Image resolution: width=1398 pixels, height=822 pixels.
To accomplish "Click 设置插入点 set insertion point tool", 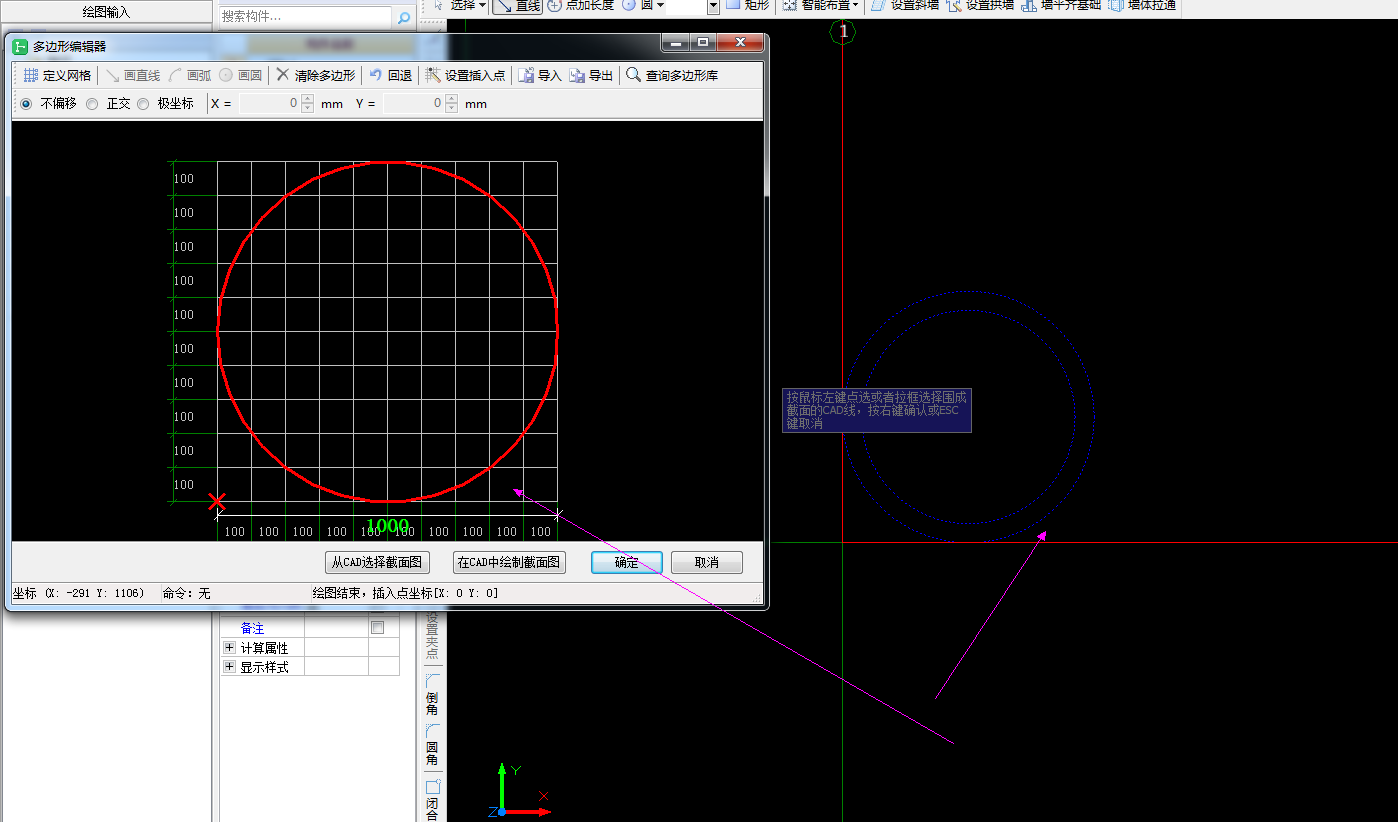I will (x=465, y=75).
